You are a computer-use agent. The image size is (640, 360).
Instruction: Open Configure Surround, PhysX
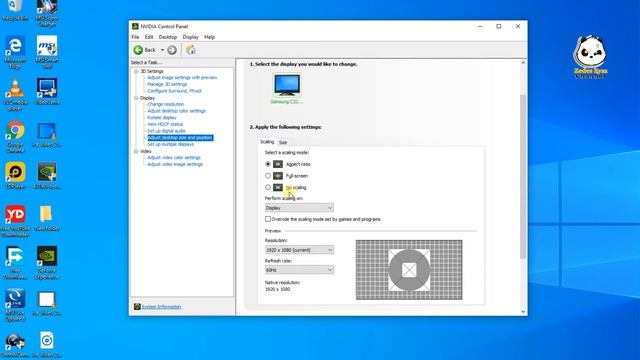(174, 91)
